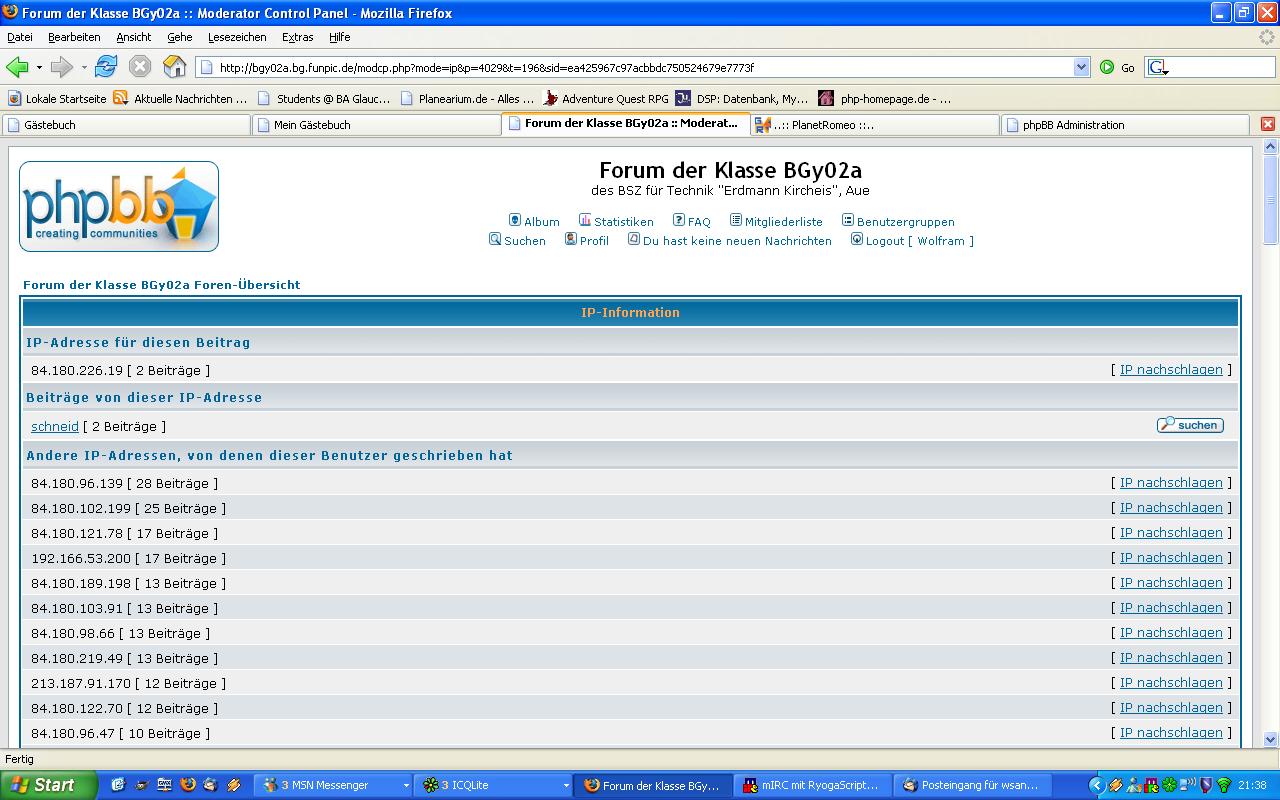Viewport: 1280px width, 800px height.
Task: Expand the MSN Messenger taskbar group
Action: pos(406,786)
